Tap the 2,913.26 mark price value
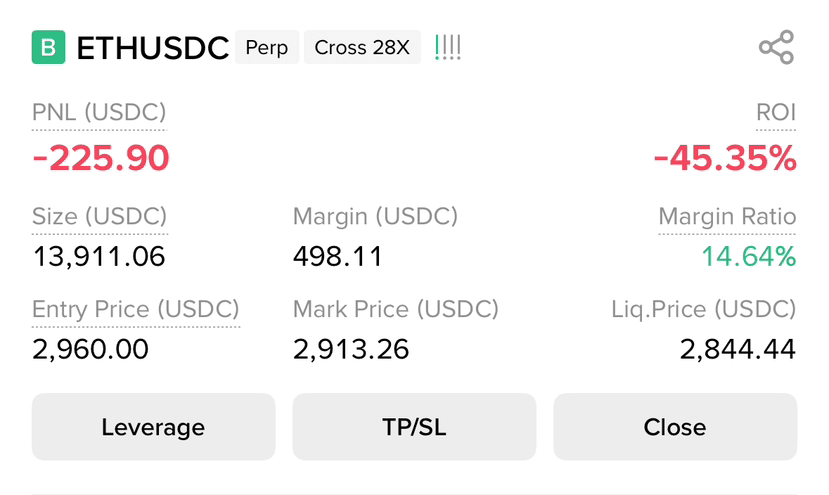The image size is (829, 495). point(351,349)
